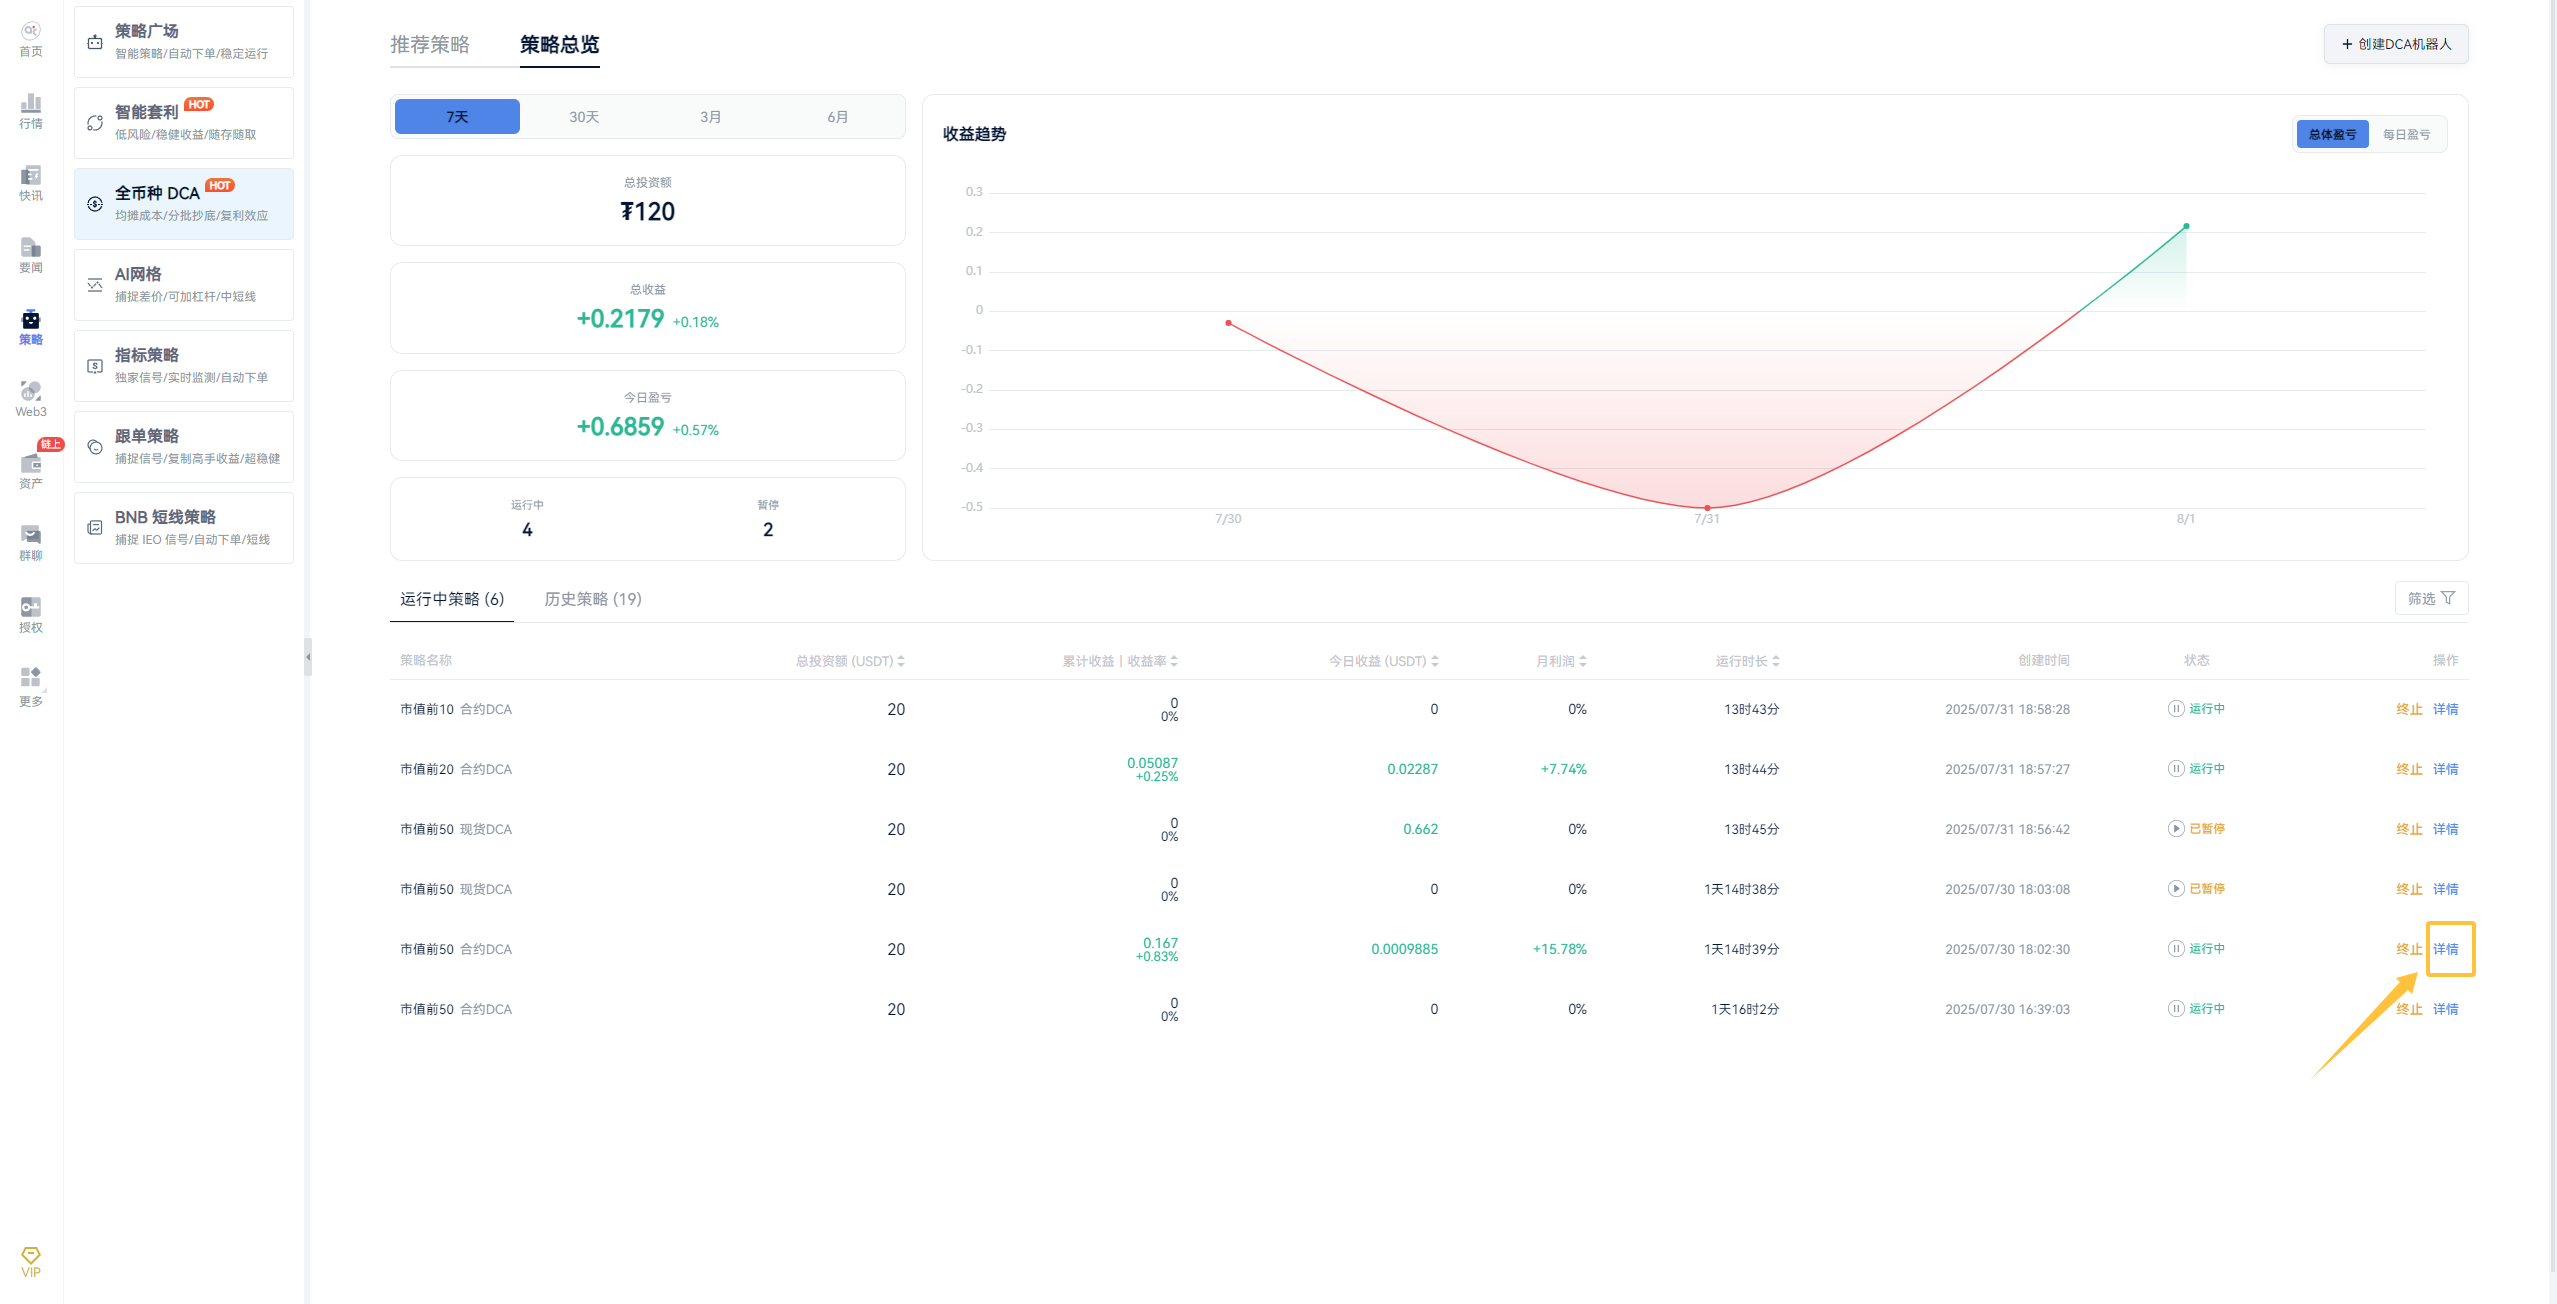
Task: Collapse the strategy side panel handle
Action: coord(308,657)
